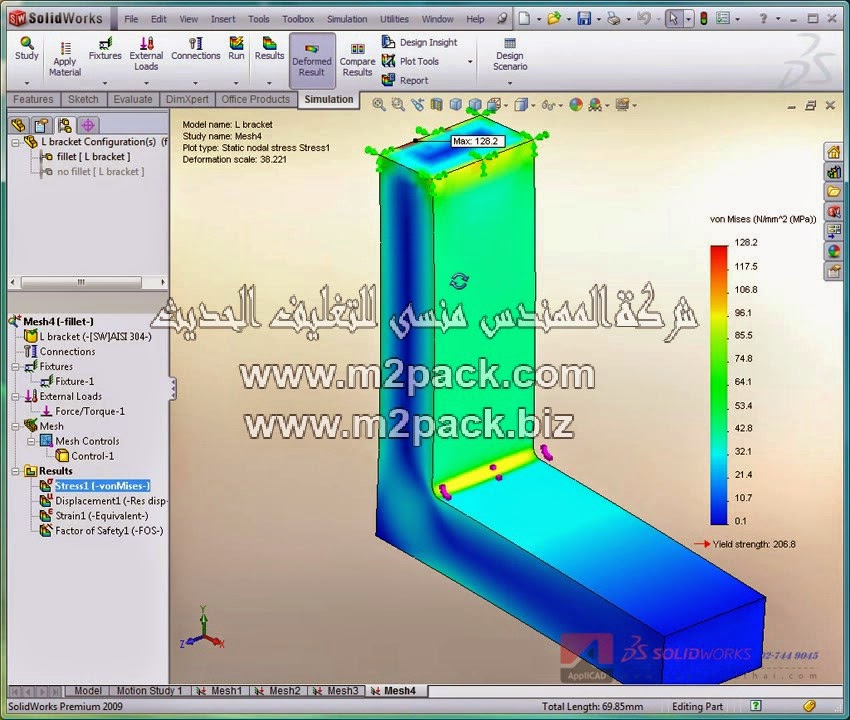
Task: Select Fixture-1 in the tree
Action: pos(74,381)
